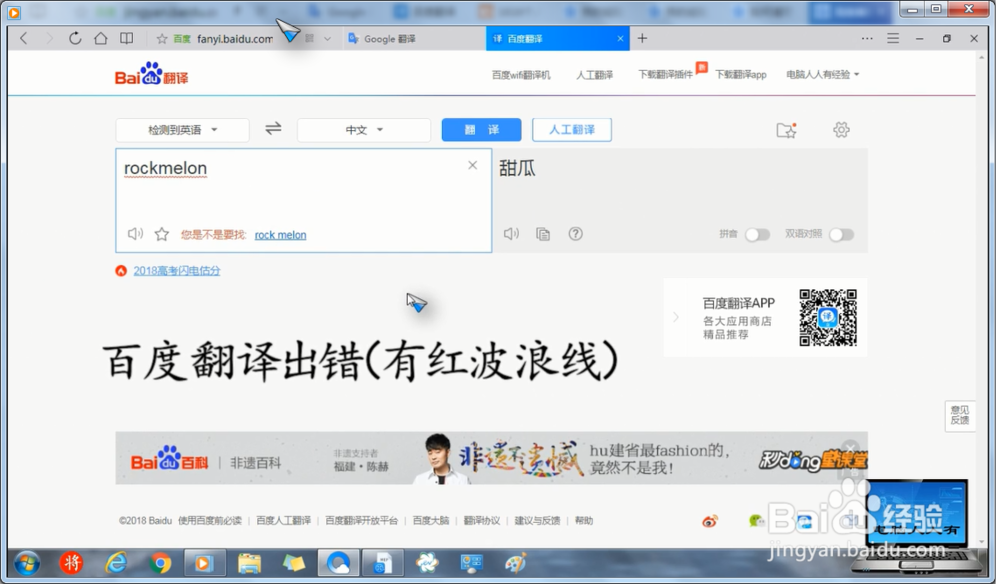Click the fanyi.baidu.com address field
The height and width of the screenshot is (584, 1000).
coord(235,39)
